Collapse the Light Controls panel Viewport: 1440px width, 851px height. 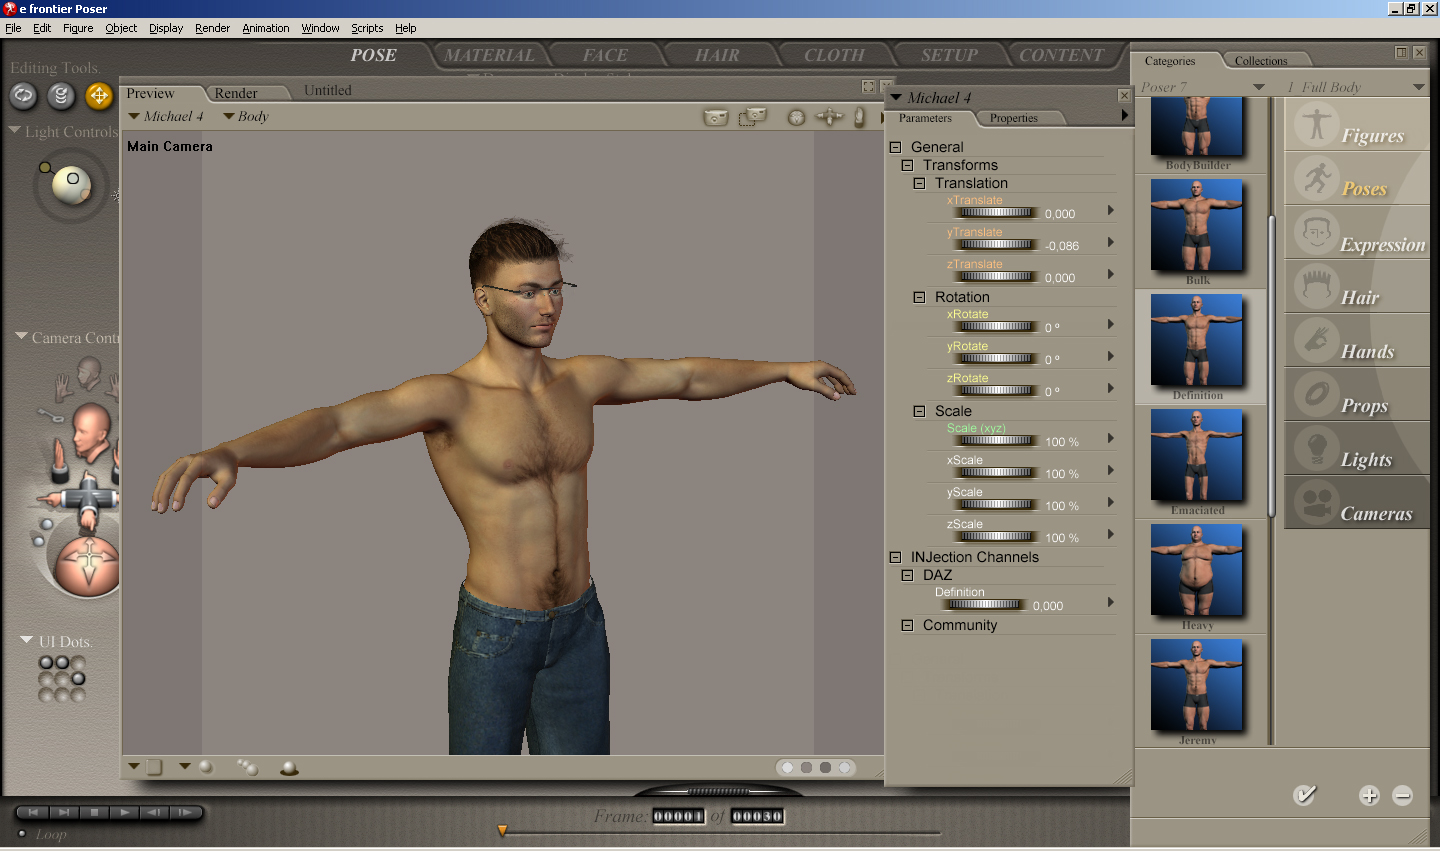(14, 131)
